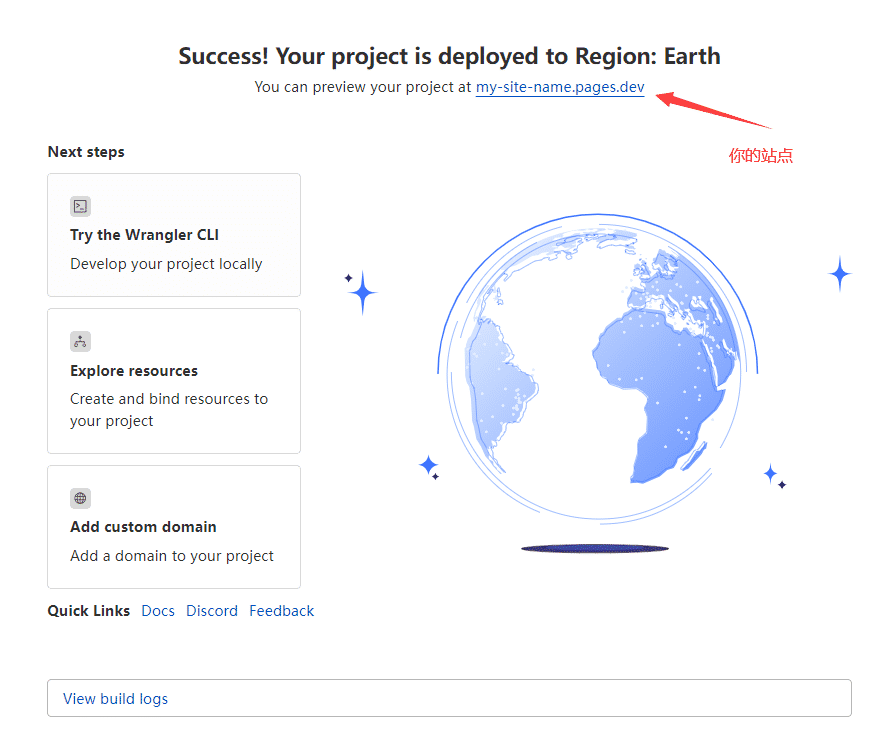
Task: Click the Next steps heading
Action: 86,152
